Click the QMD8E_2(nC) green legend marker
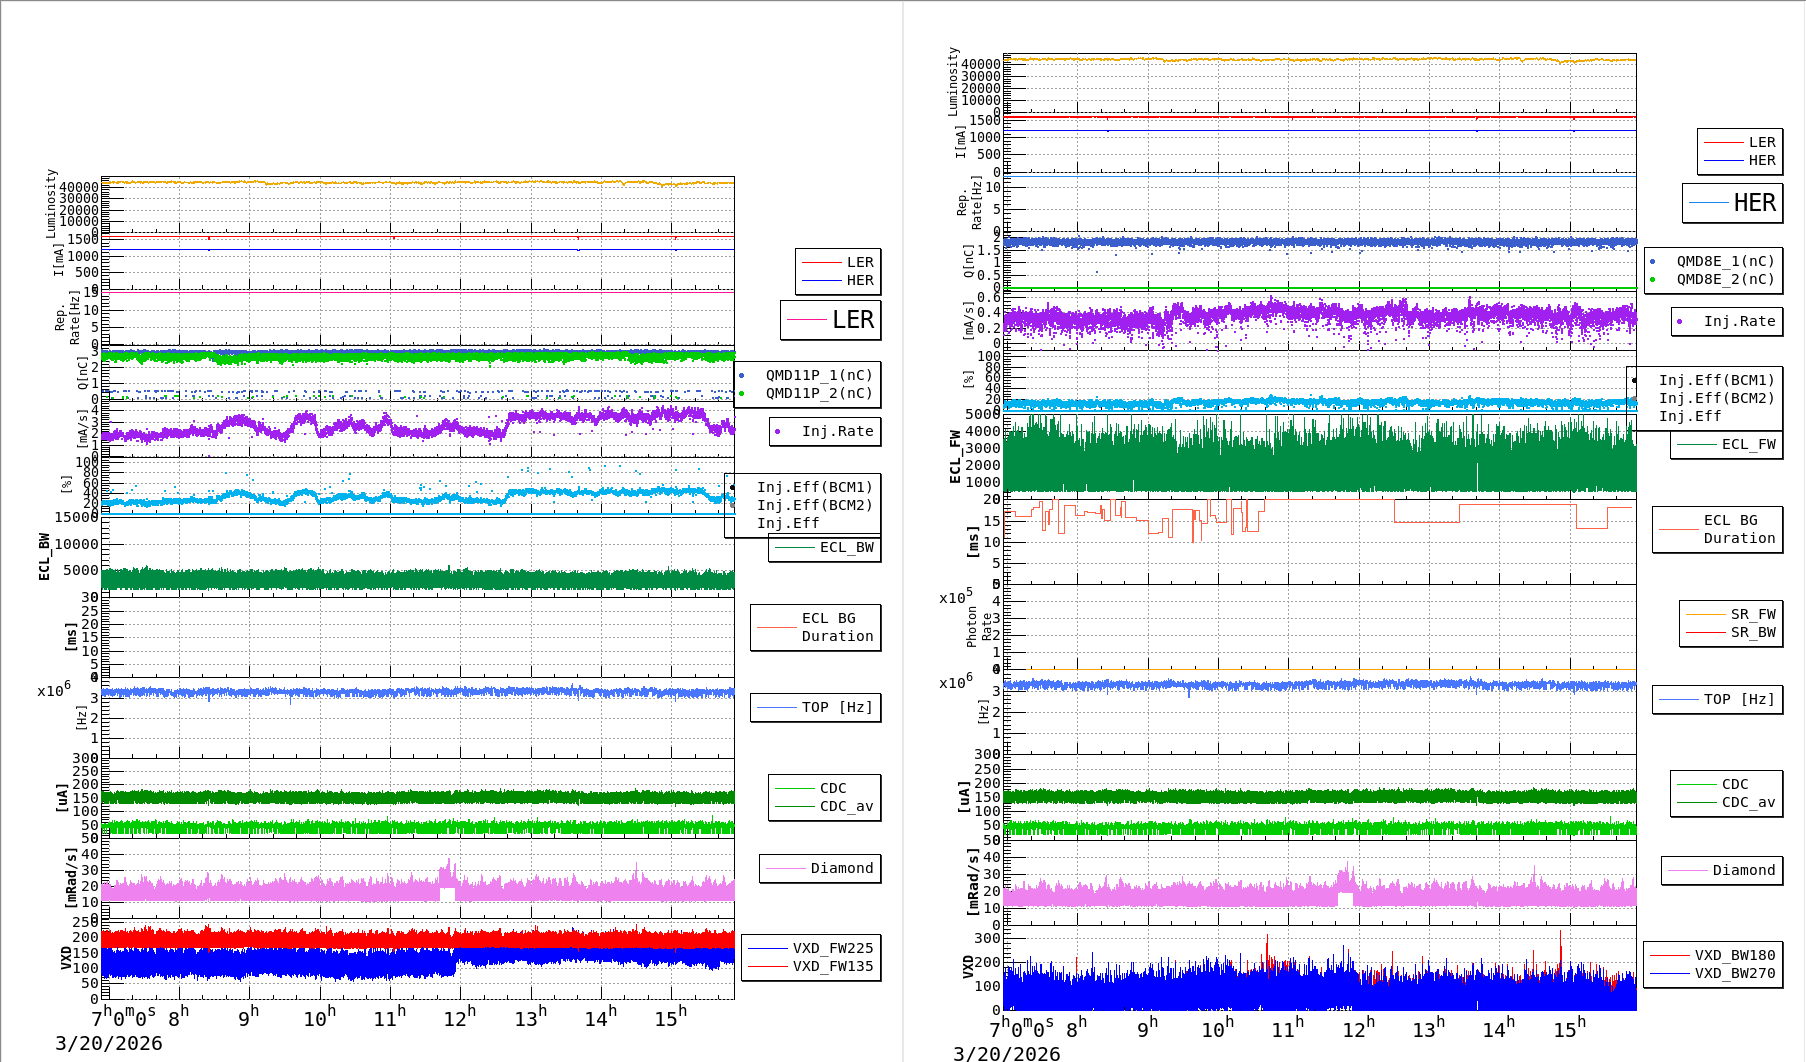The width and height of the screenshot is (1806, 1062). coord(1652,280)
